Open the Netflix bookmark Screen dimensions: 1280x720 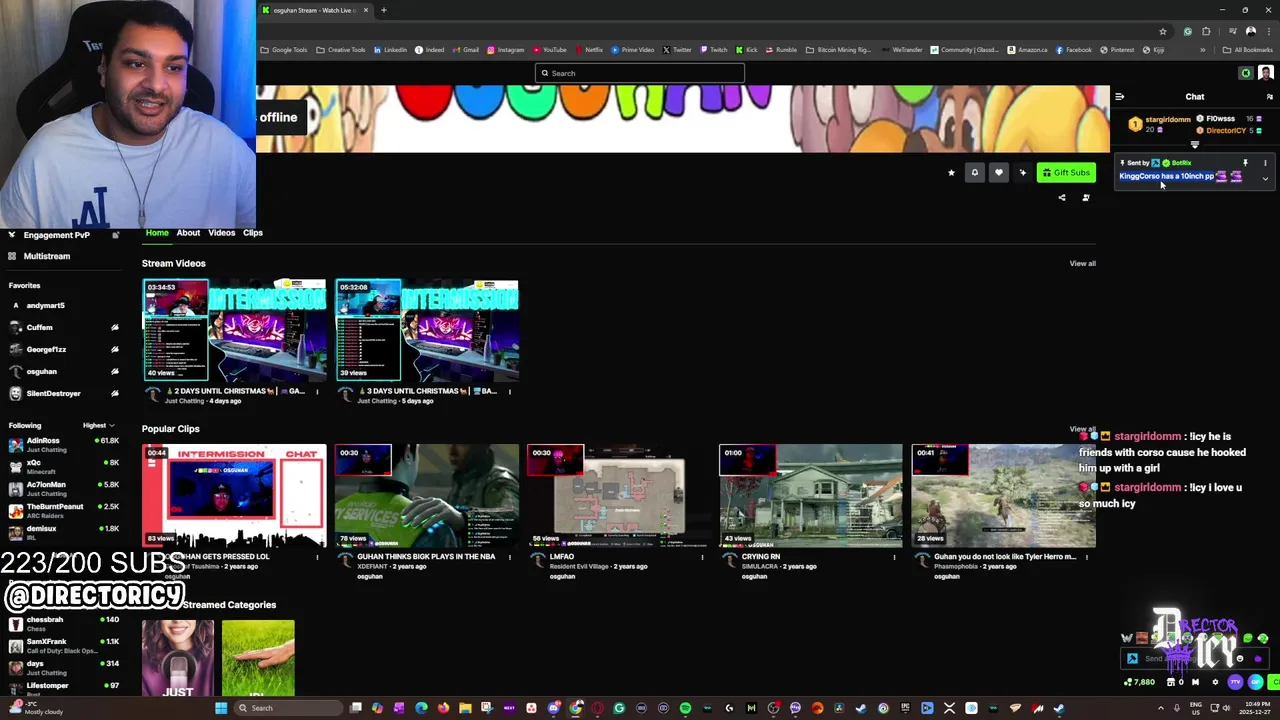coord(589,50)
